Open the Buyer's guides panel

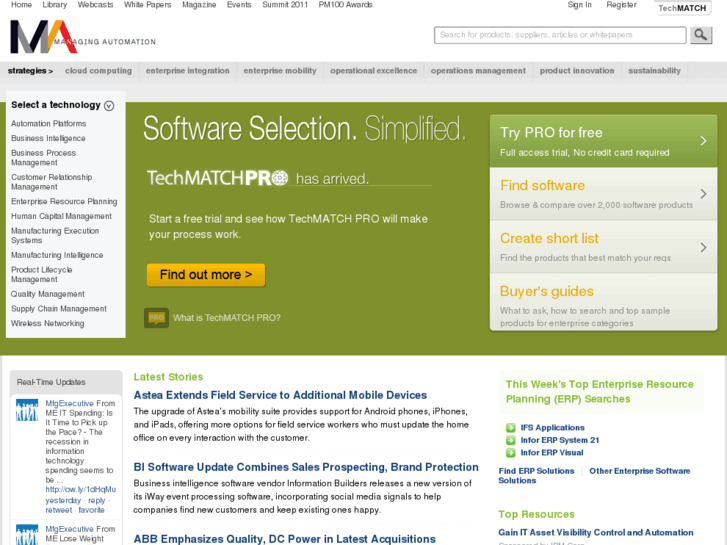tap(603, 302)
